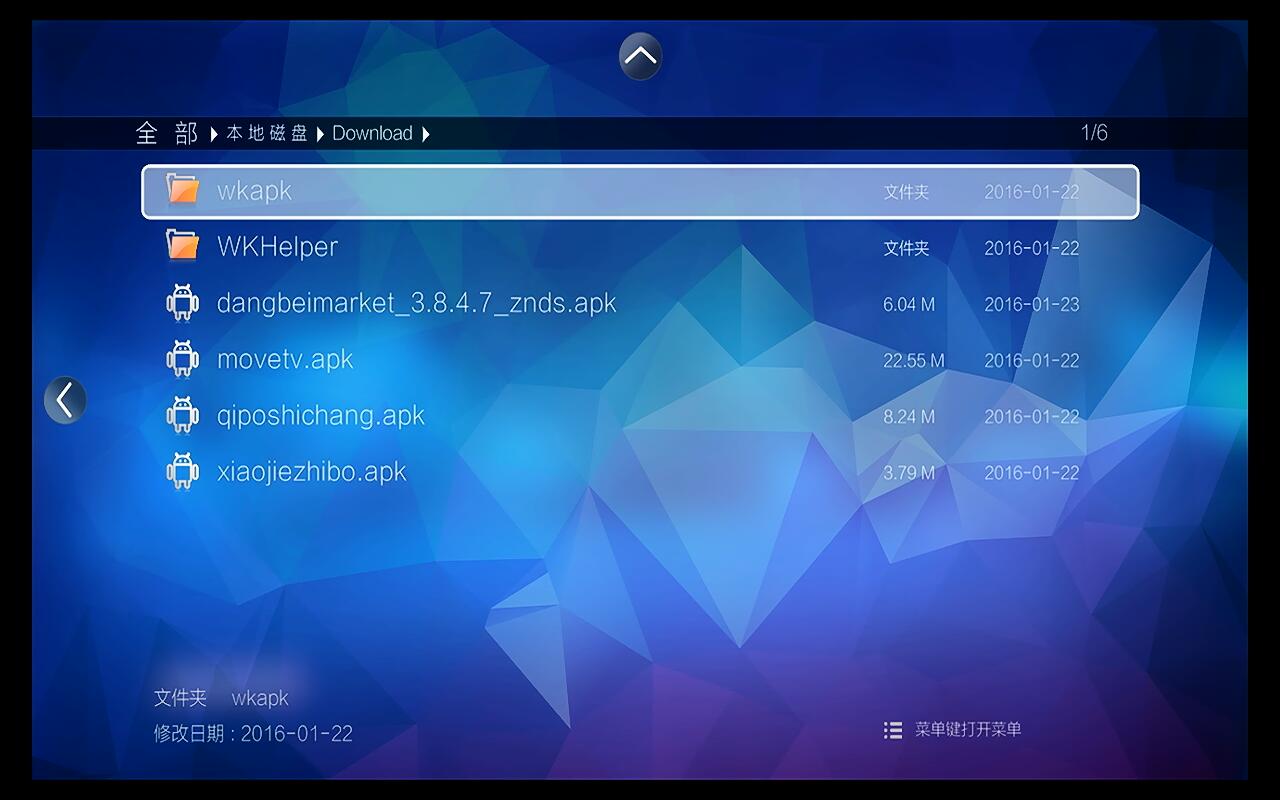Switch to the 全部 category tab
This screenshot has height=800, width=1280.
[166, 133]
